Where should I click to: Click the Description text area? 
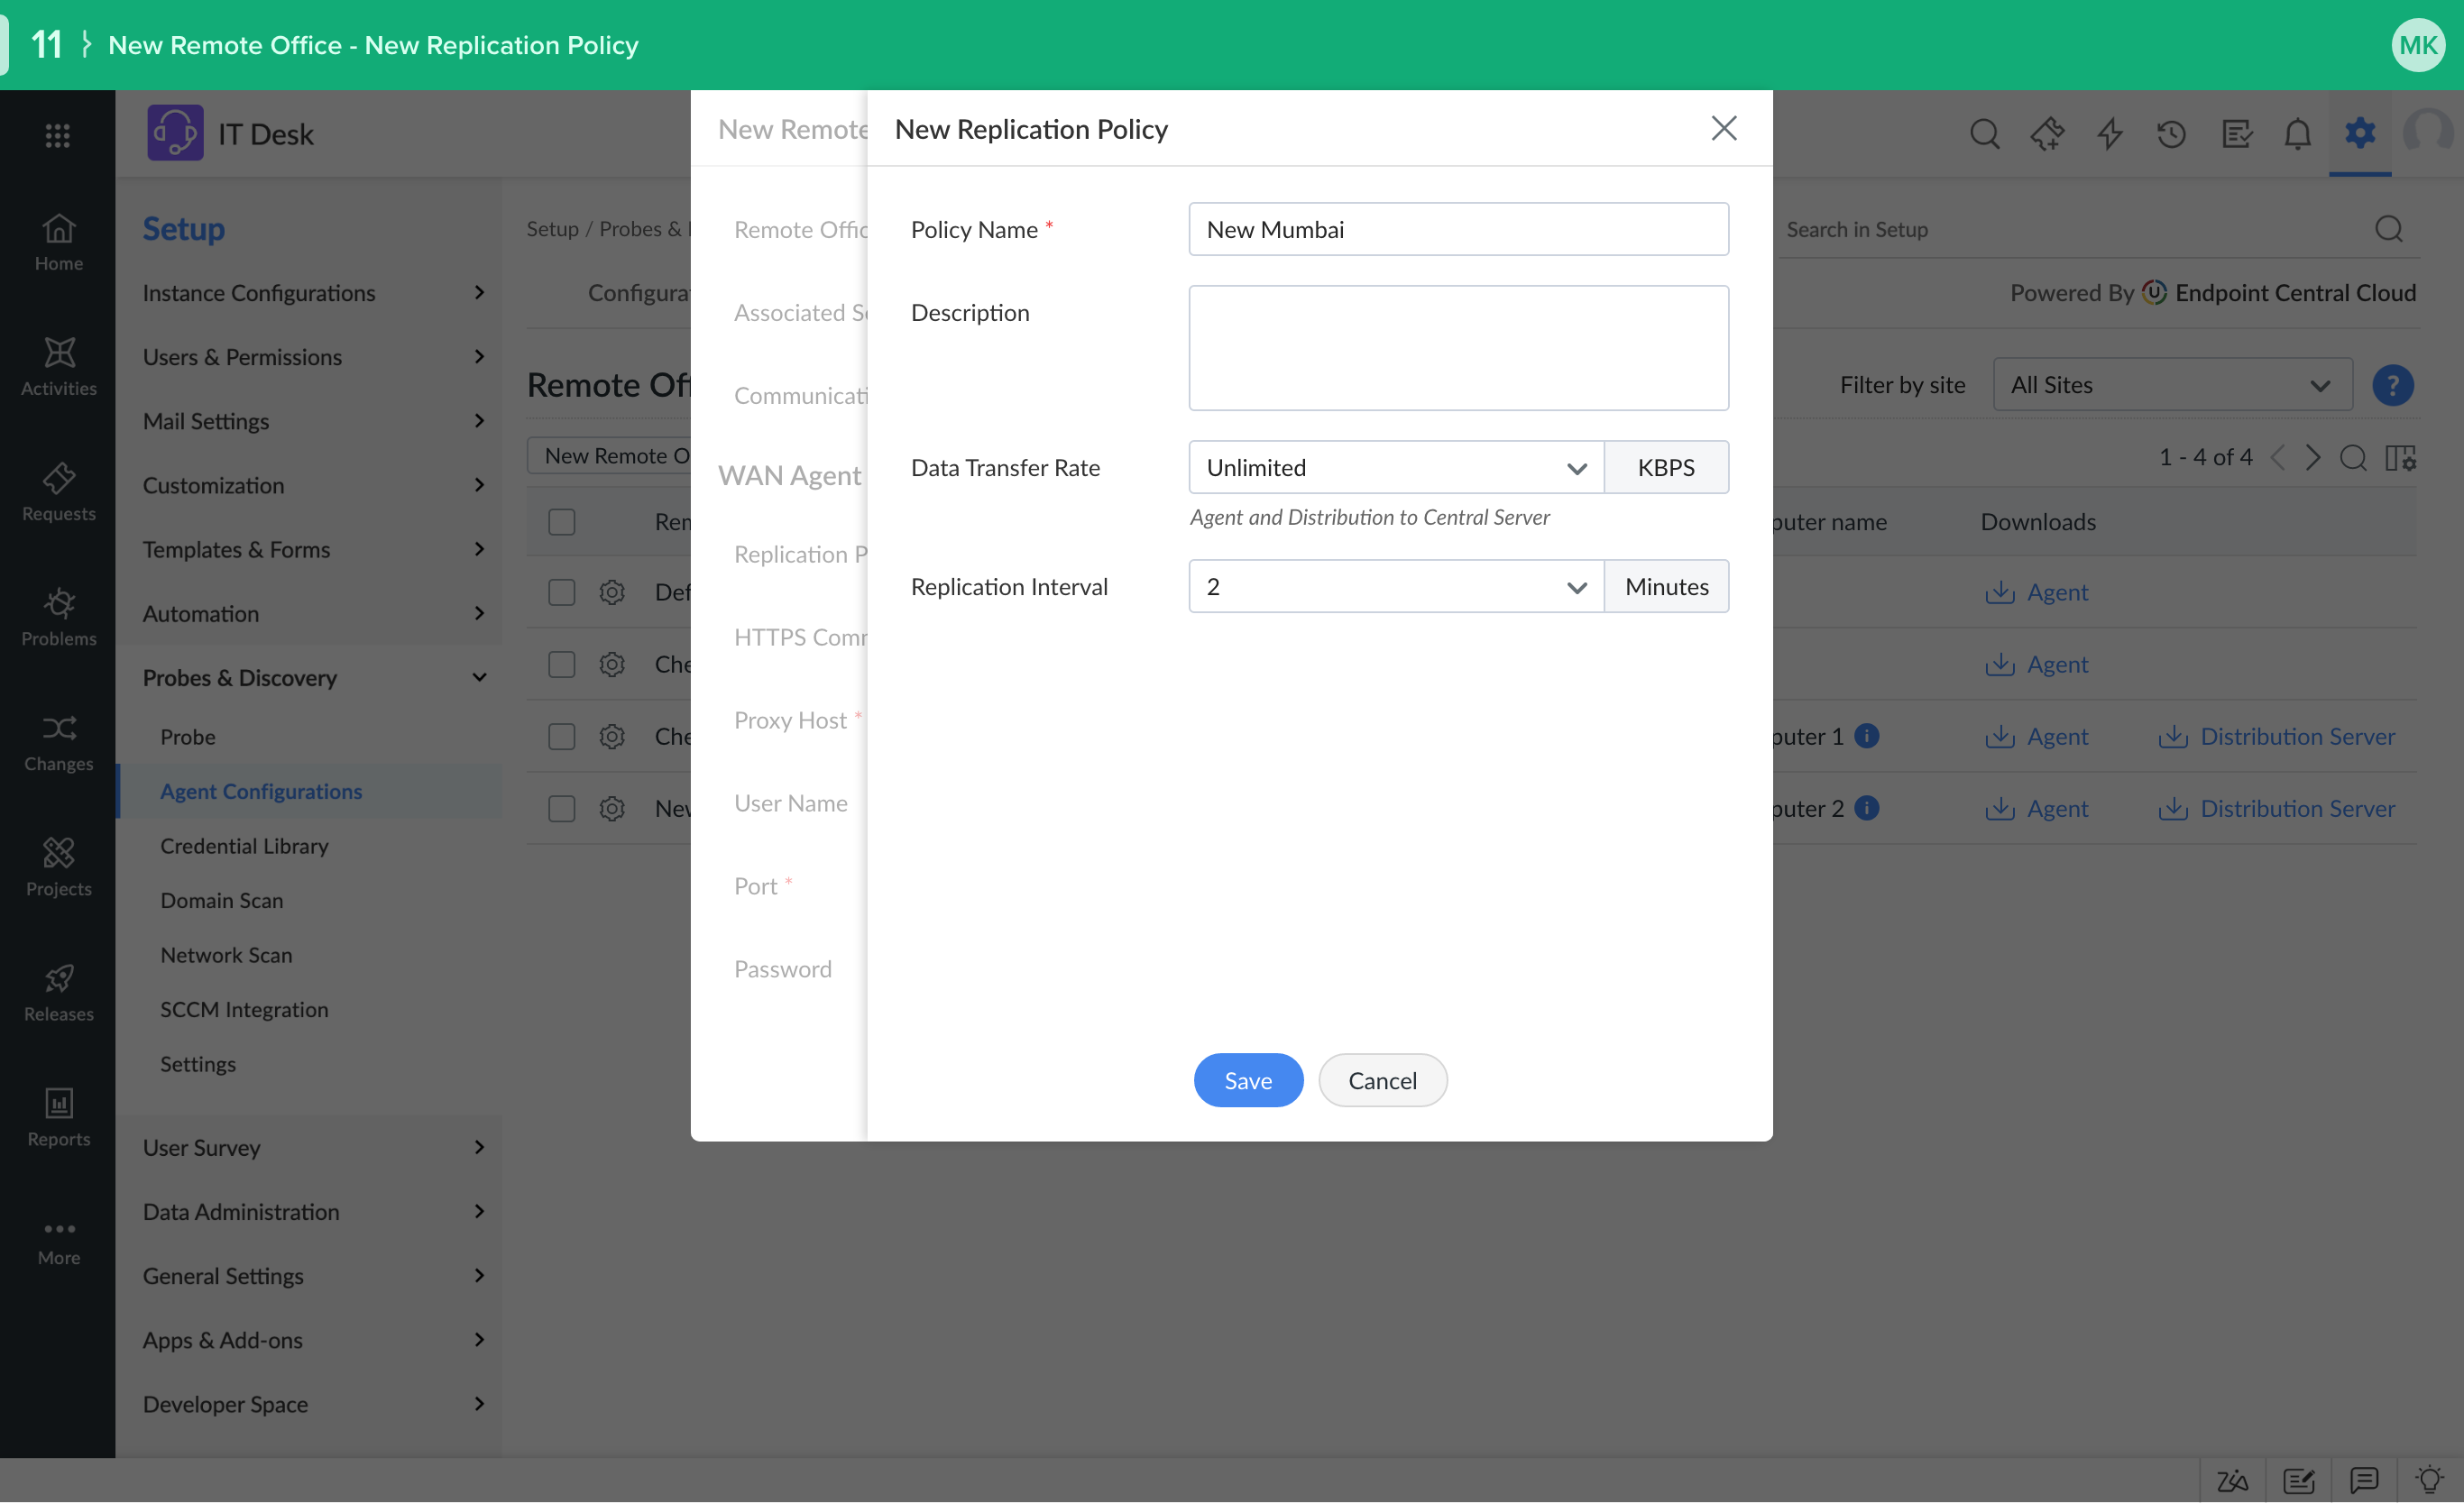pos(1458,348)
